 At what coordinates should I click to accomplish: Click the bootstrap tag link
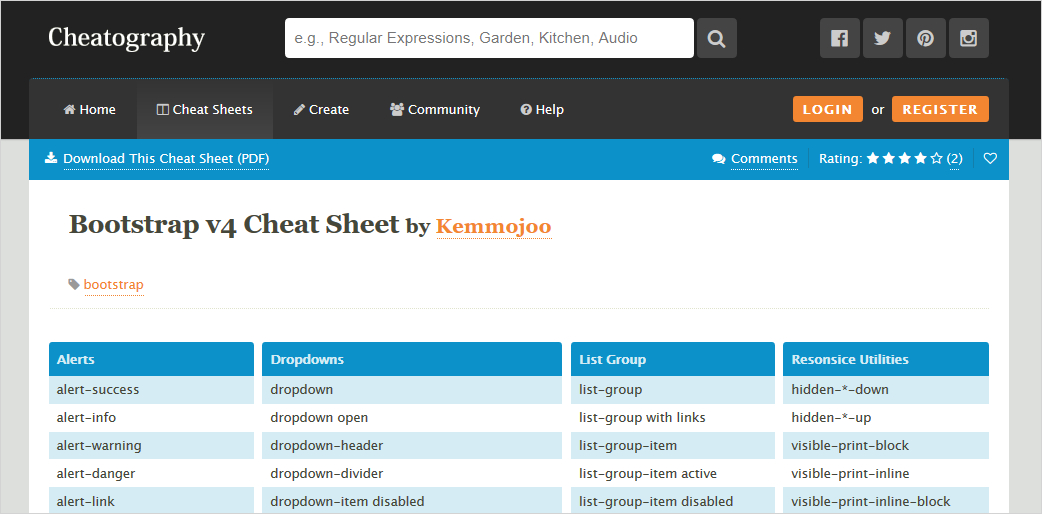tap(113, 285)
